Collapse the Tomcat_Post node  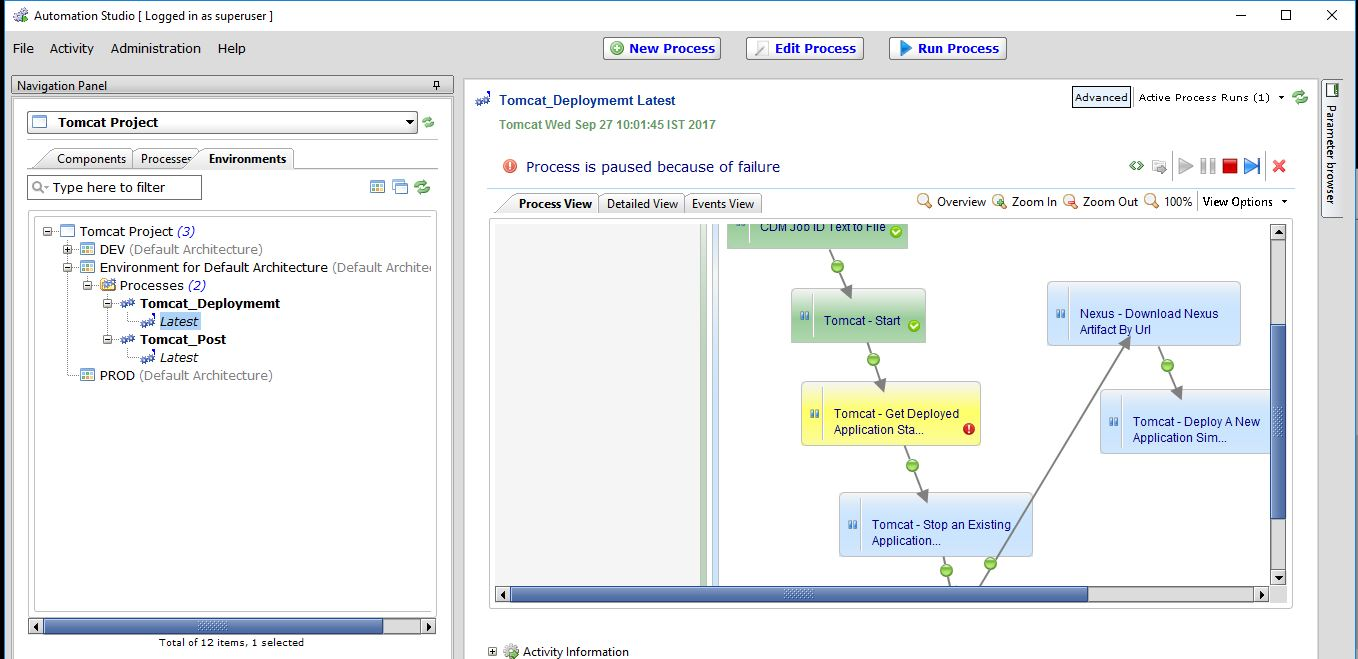(x=107, y=339)
